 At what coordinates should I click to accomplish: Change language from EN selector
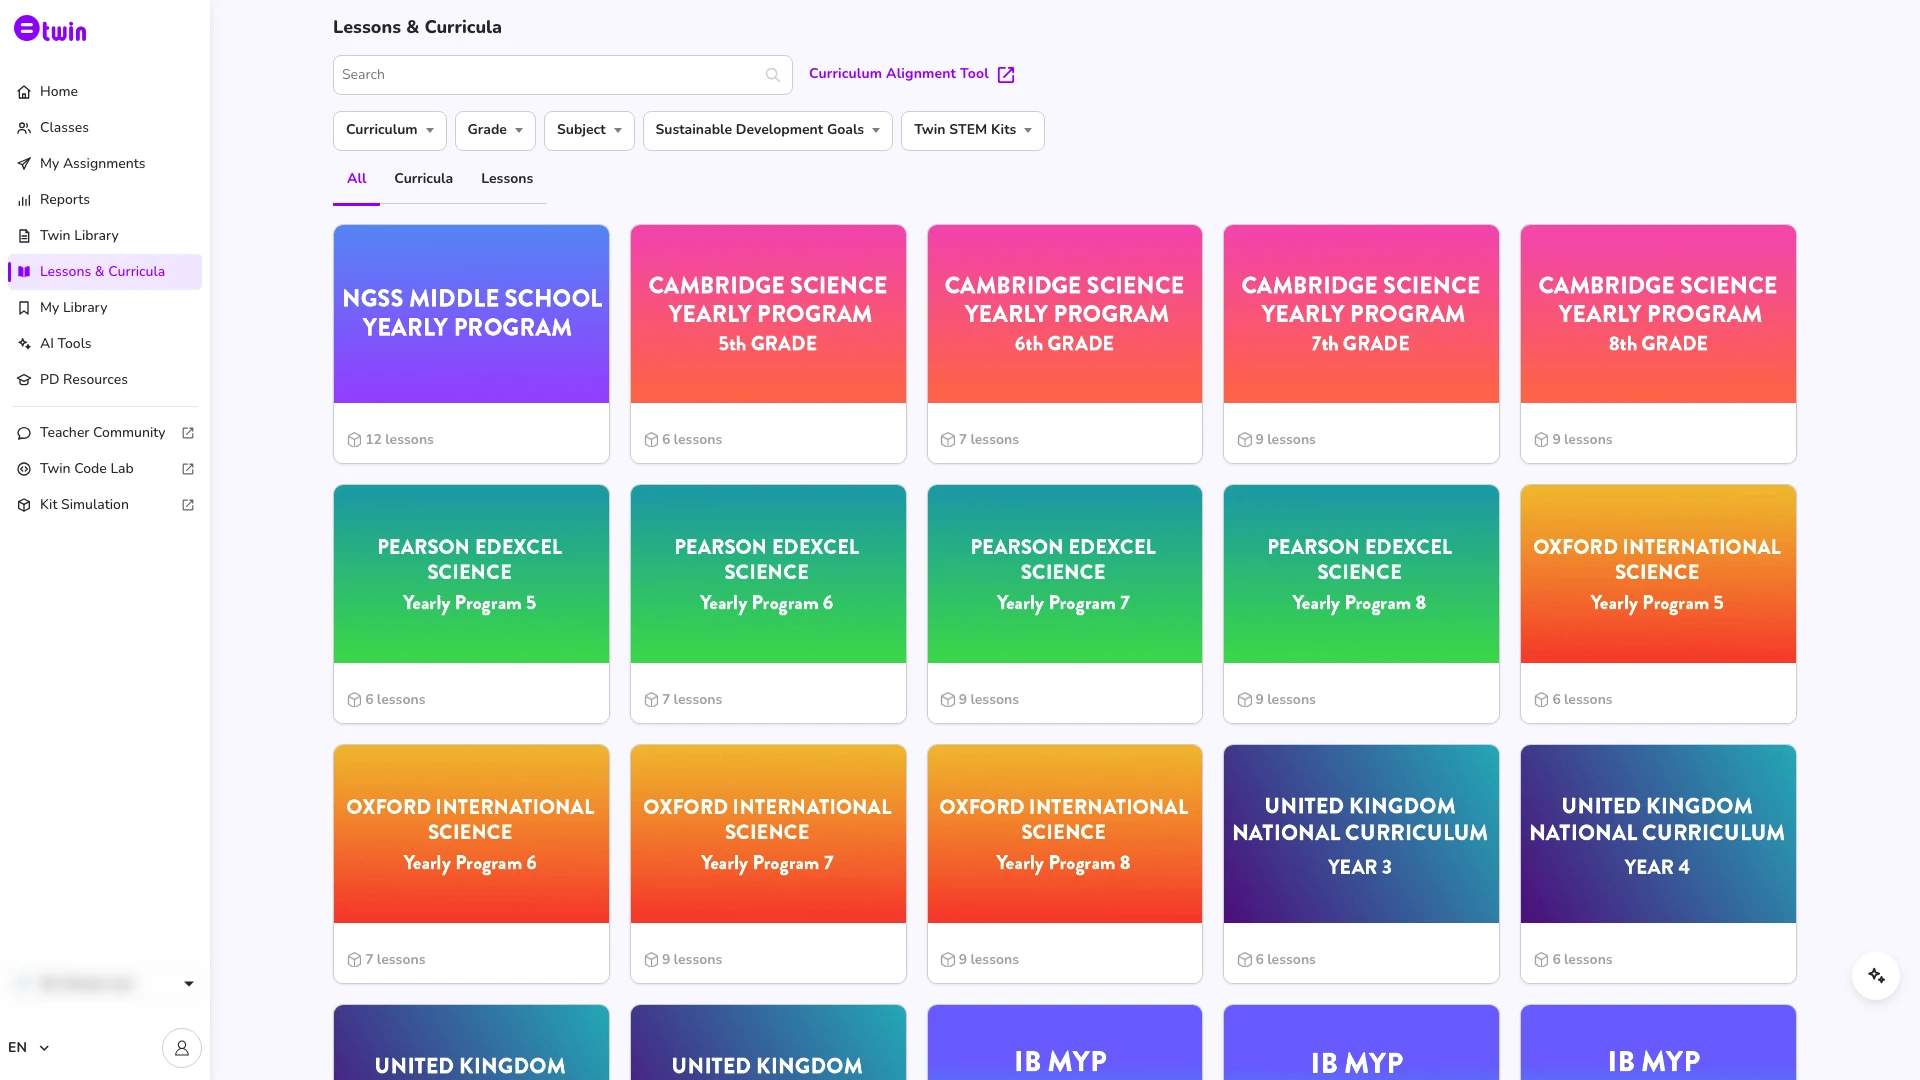pyautogui.click(x=29, y=1048)
